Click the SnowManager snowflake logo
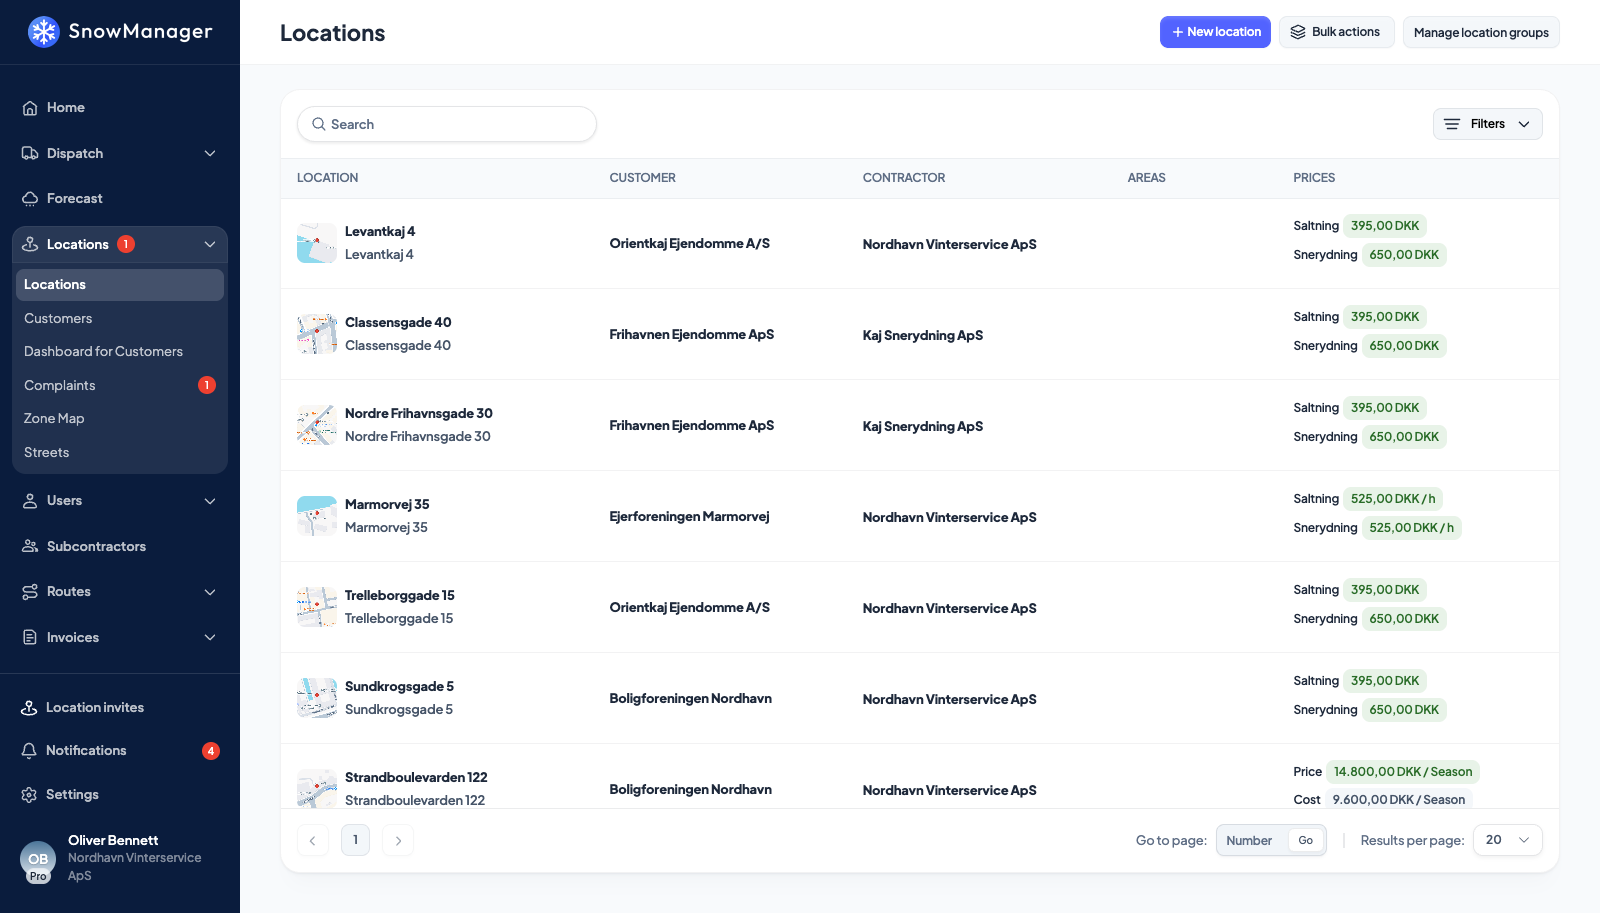The image size is (1600, 913). (43, 32)
